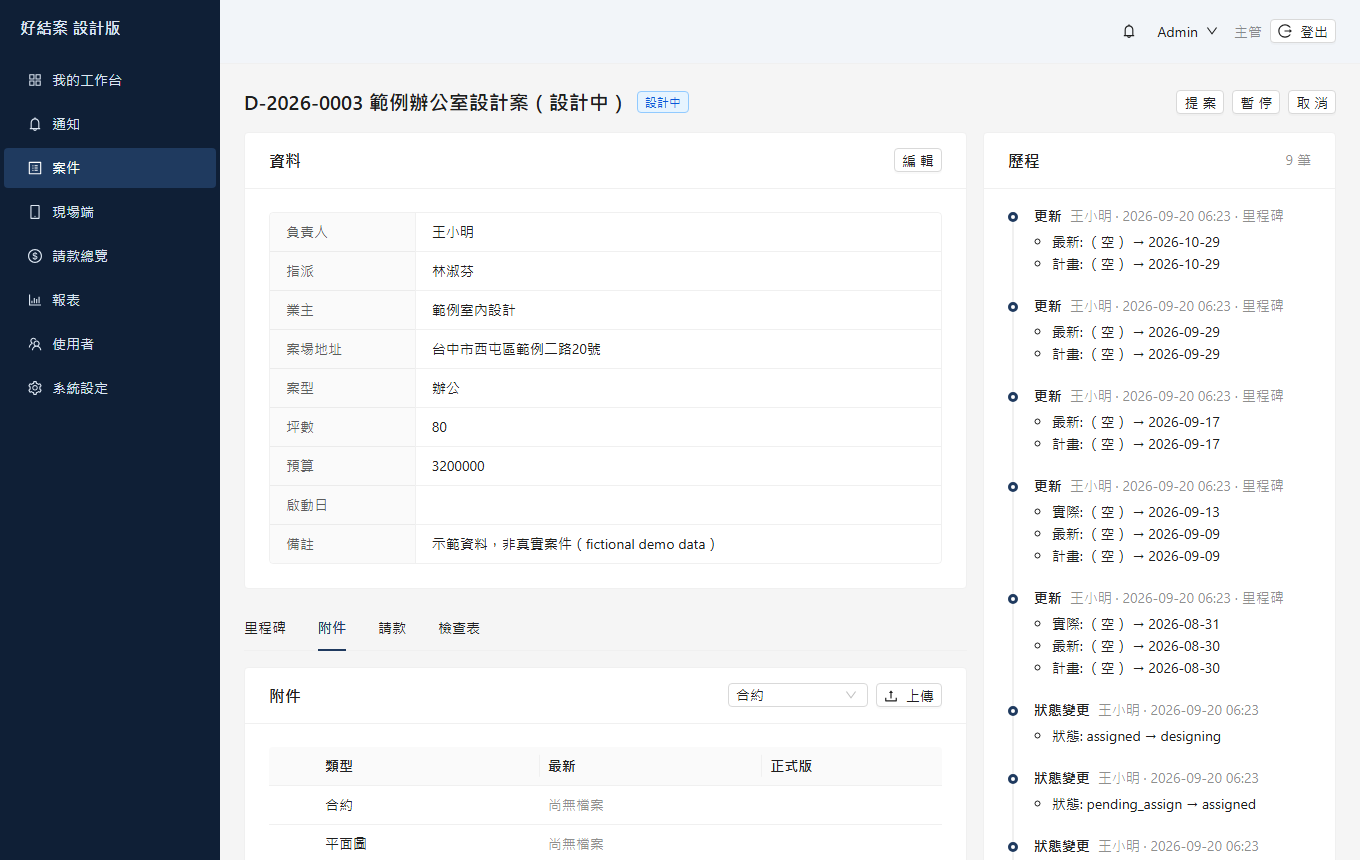
Task: Click the 業主 value 範例室內設計
Action: (474, 310)
